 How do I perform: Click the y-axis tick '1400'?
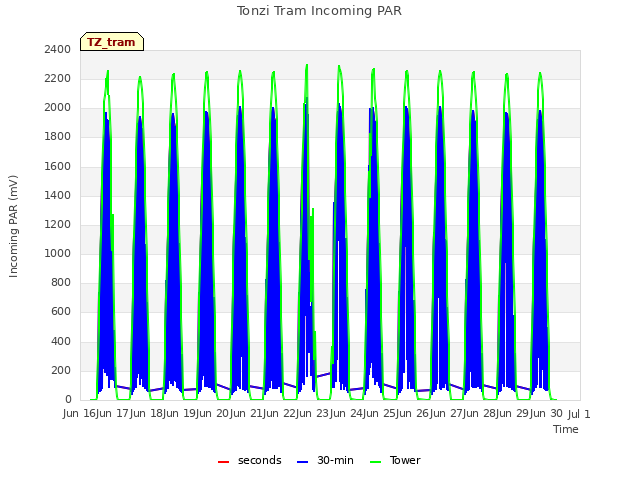coord(58,195)
